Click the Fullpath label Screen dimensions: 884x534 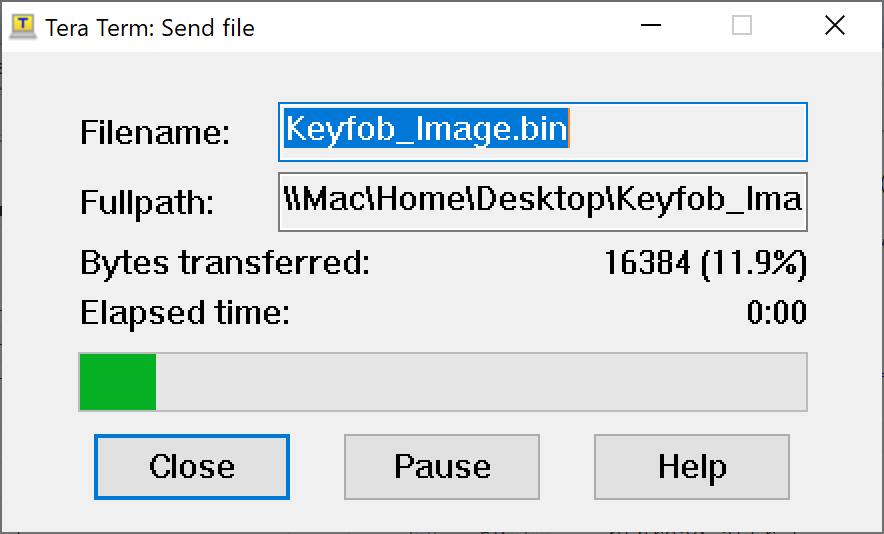(x=147, y=203)
